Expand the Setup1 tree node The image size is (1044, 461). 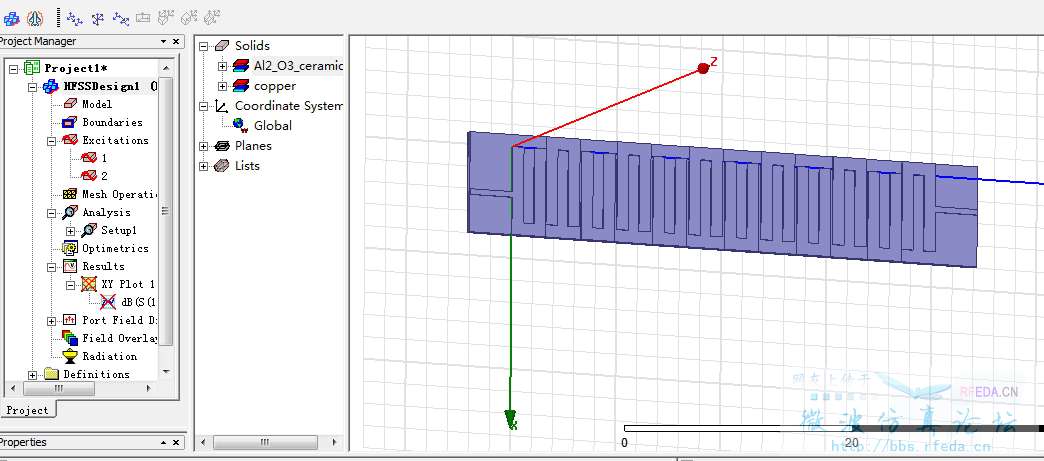click(x=71, y=230)
